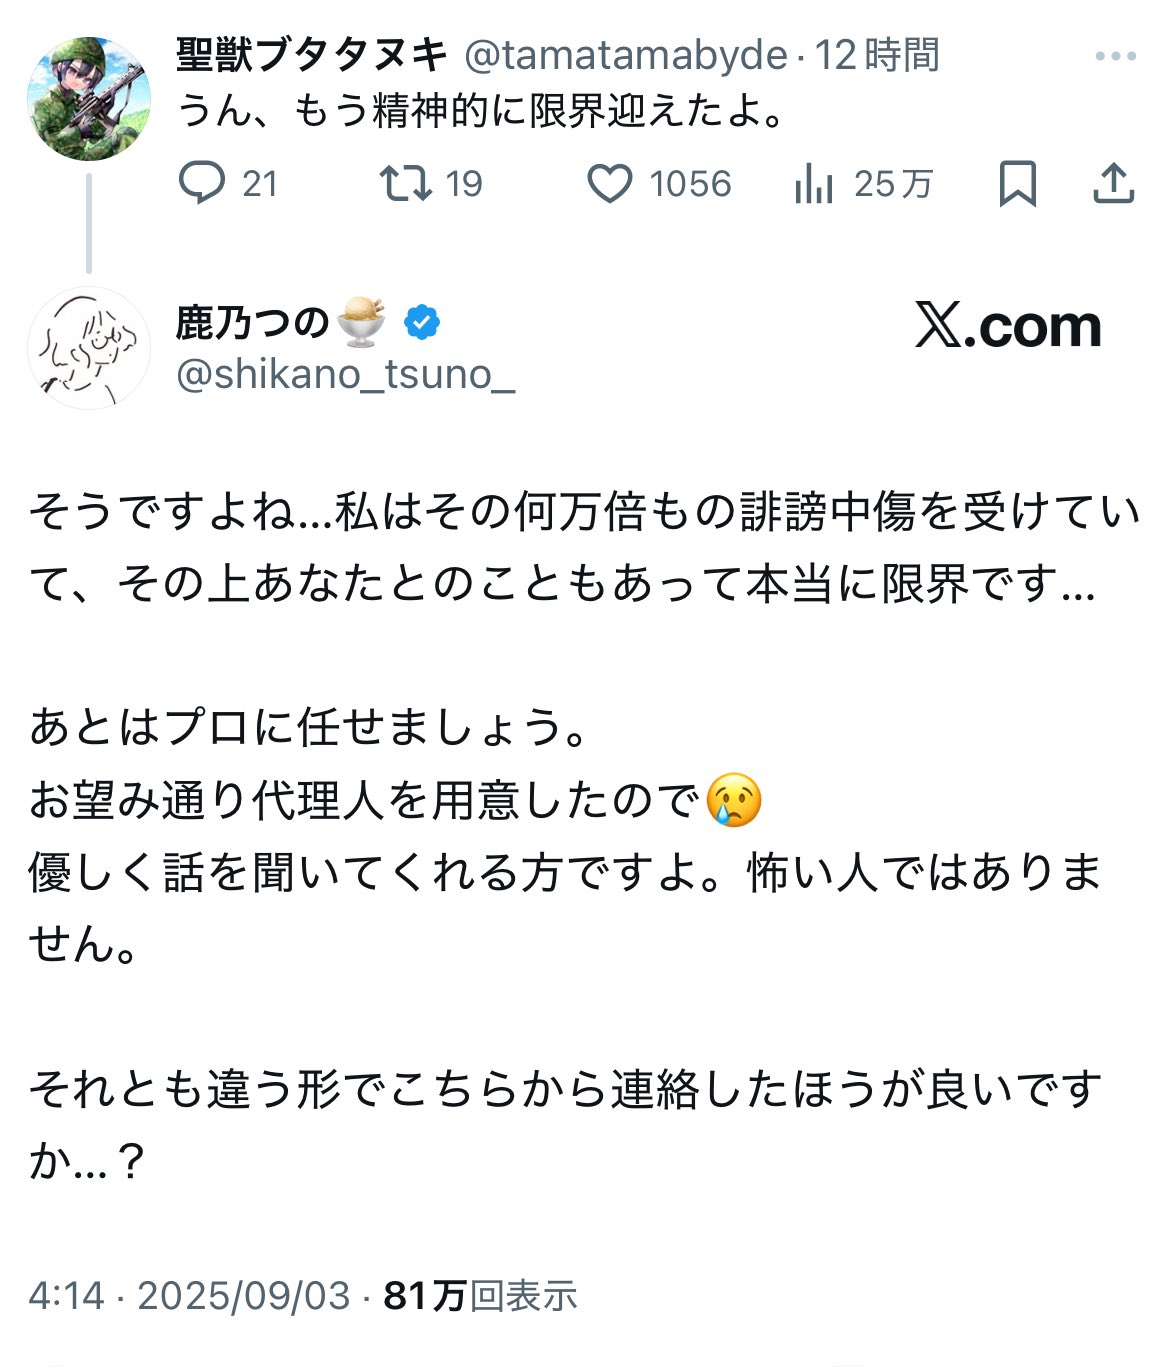This screenshot has height=1367, width=1170.
Task: Click the X.com logo
Action: (1008, 326)
